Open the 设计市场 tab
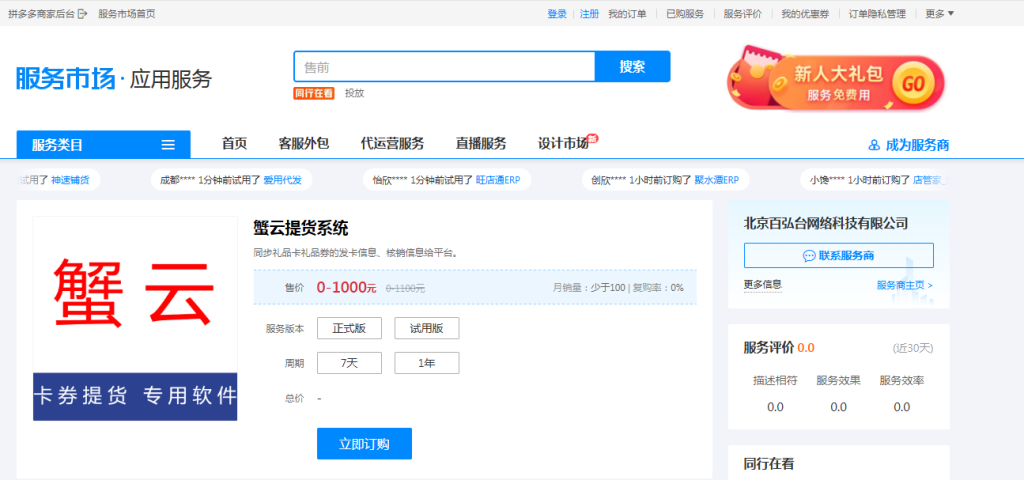The width and height of the screenshot is (1024, 480). (563, 144)
